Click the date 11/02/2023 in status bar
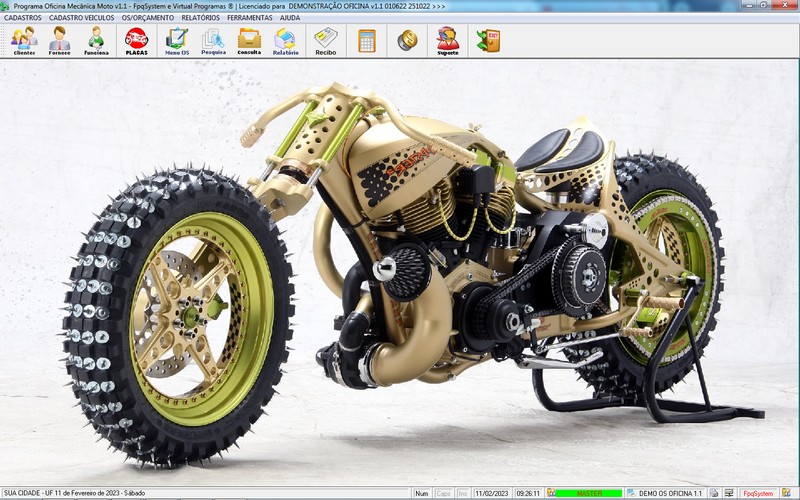Viewport: 800px width, 500px height. click(492, 493)
